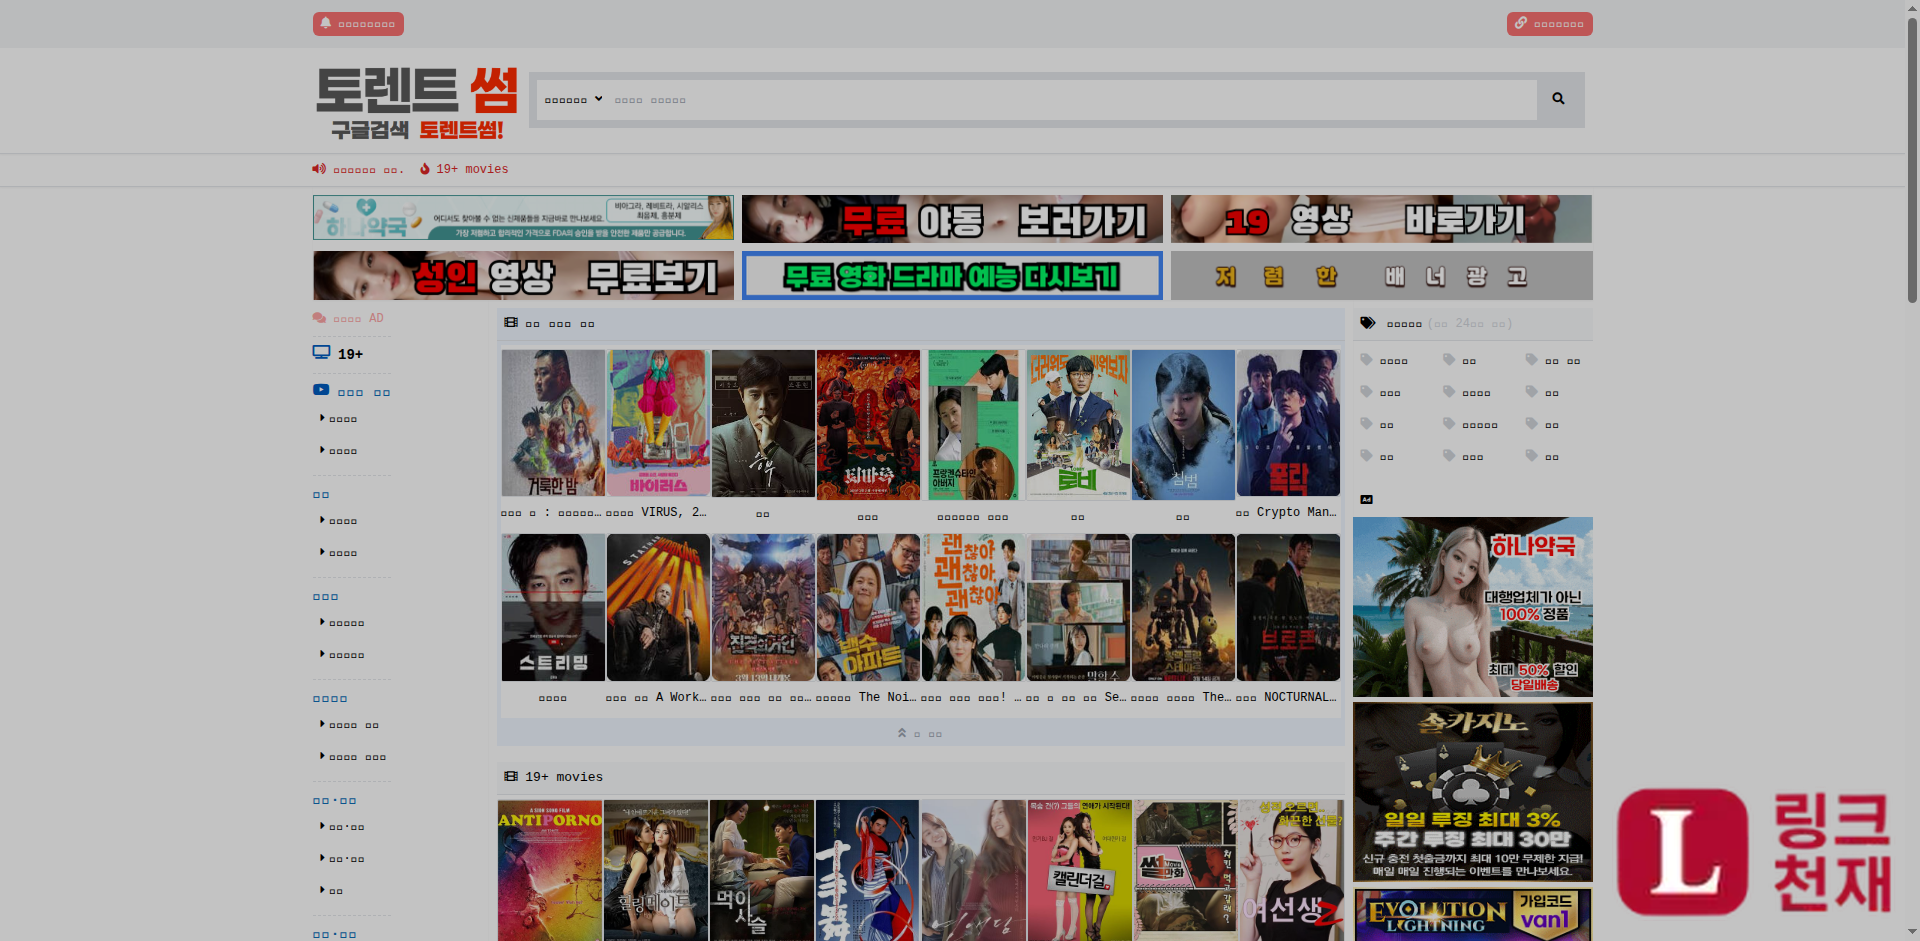Open the 괜찮아 괜찮아 괜찮아 poster
This screenshot has height=941, width=1920.
[x=973, y=607]
